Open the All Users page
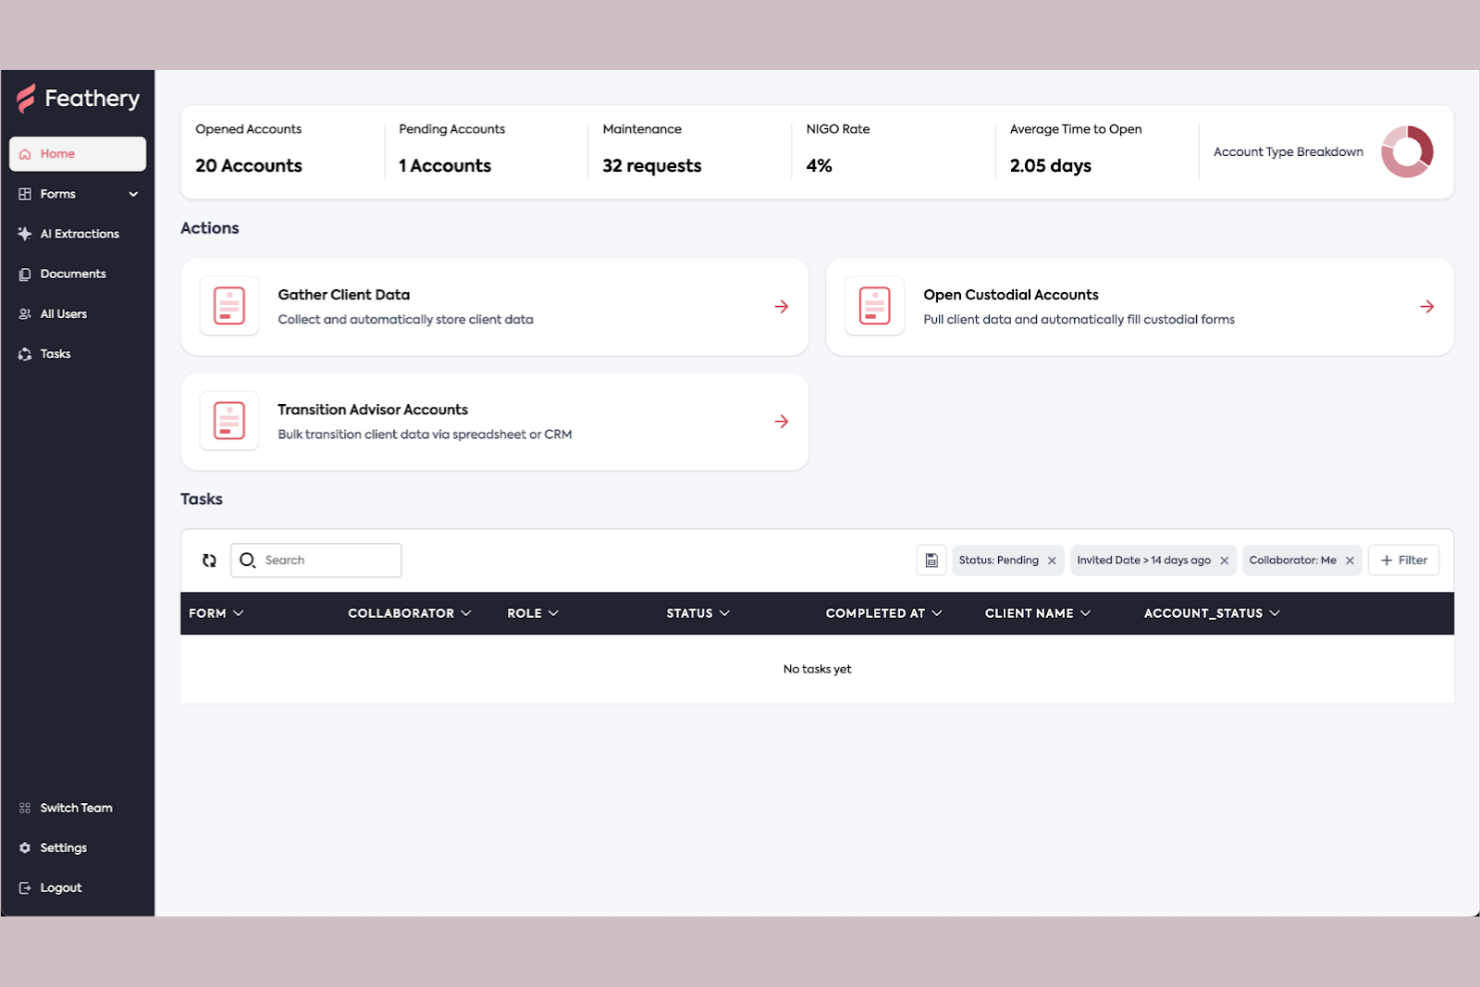 [62, 313]
